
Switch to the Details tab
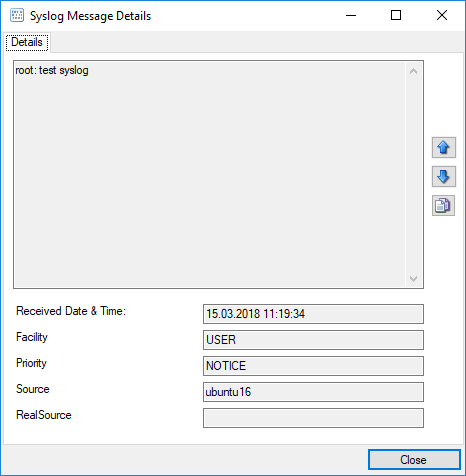coord(27,42)
